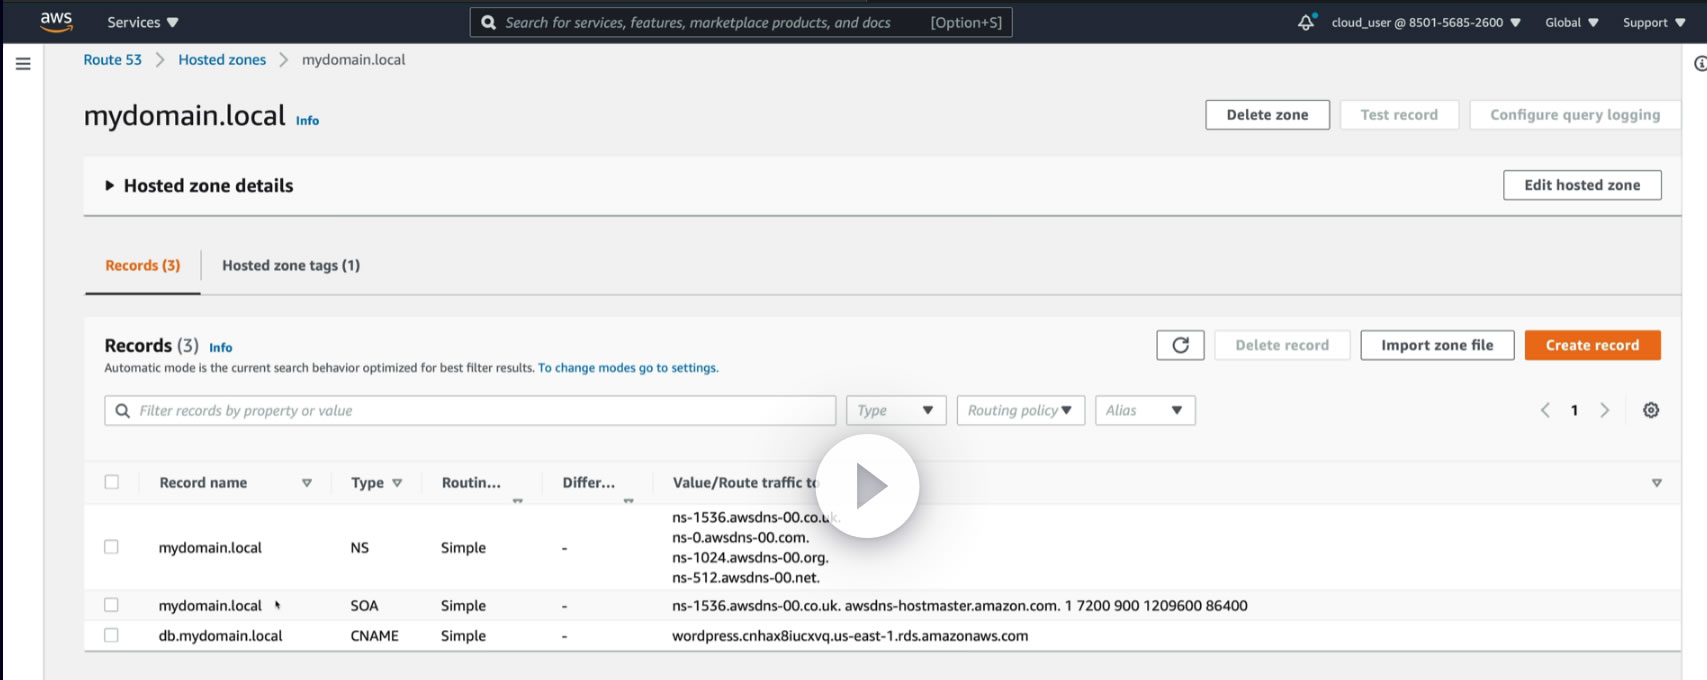Play the video overlay button
The image size is (1707, 680).
[x=867, y=486]
